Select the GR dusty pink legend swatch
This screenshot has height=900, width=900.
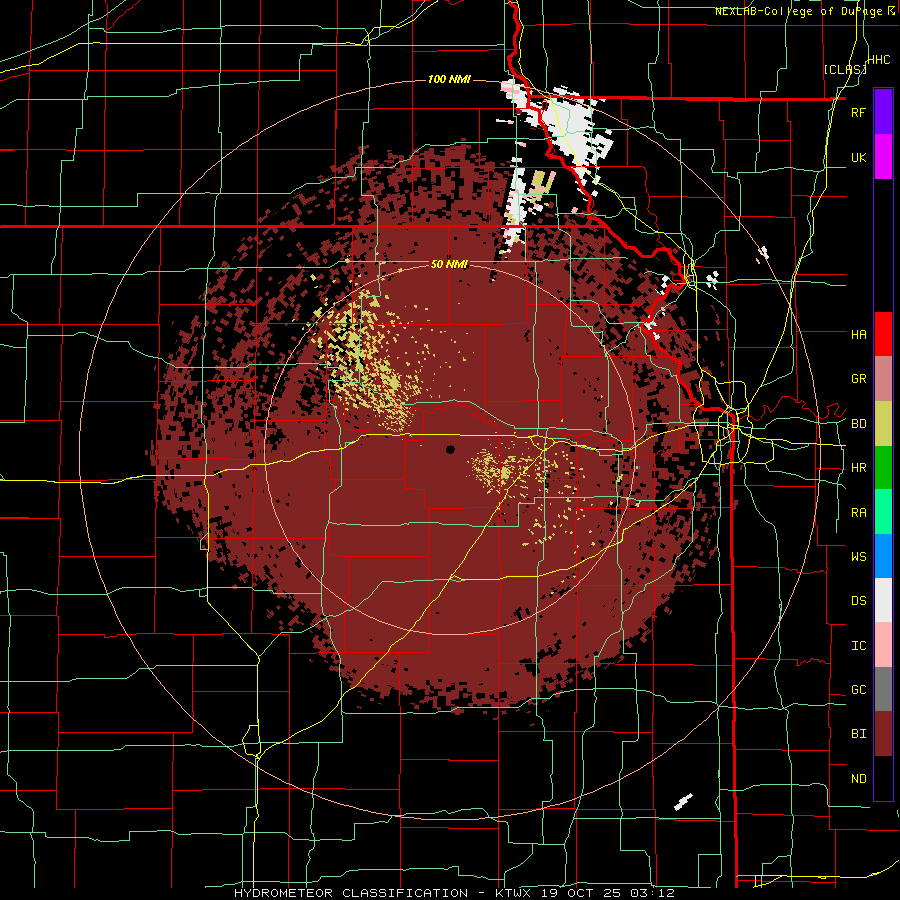pyautogui.click(x=883, y=379)
